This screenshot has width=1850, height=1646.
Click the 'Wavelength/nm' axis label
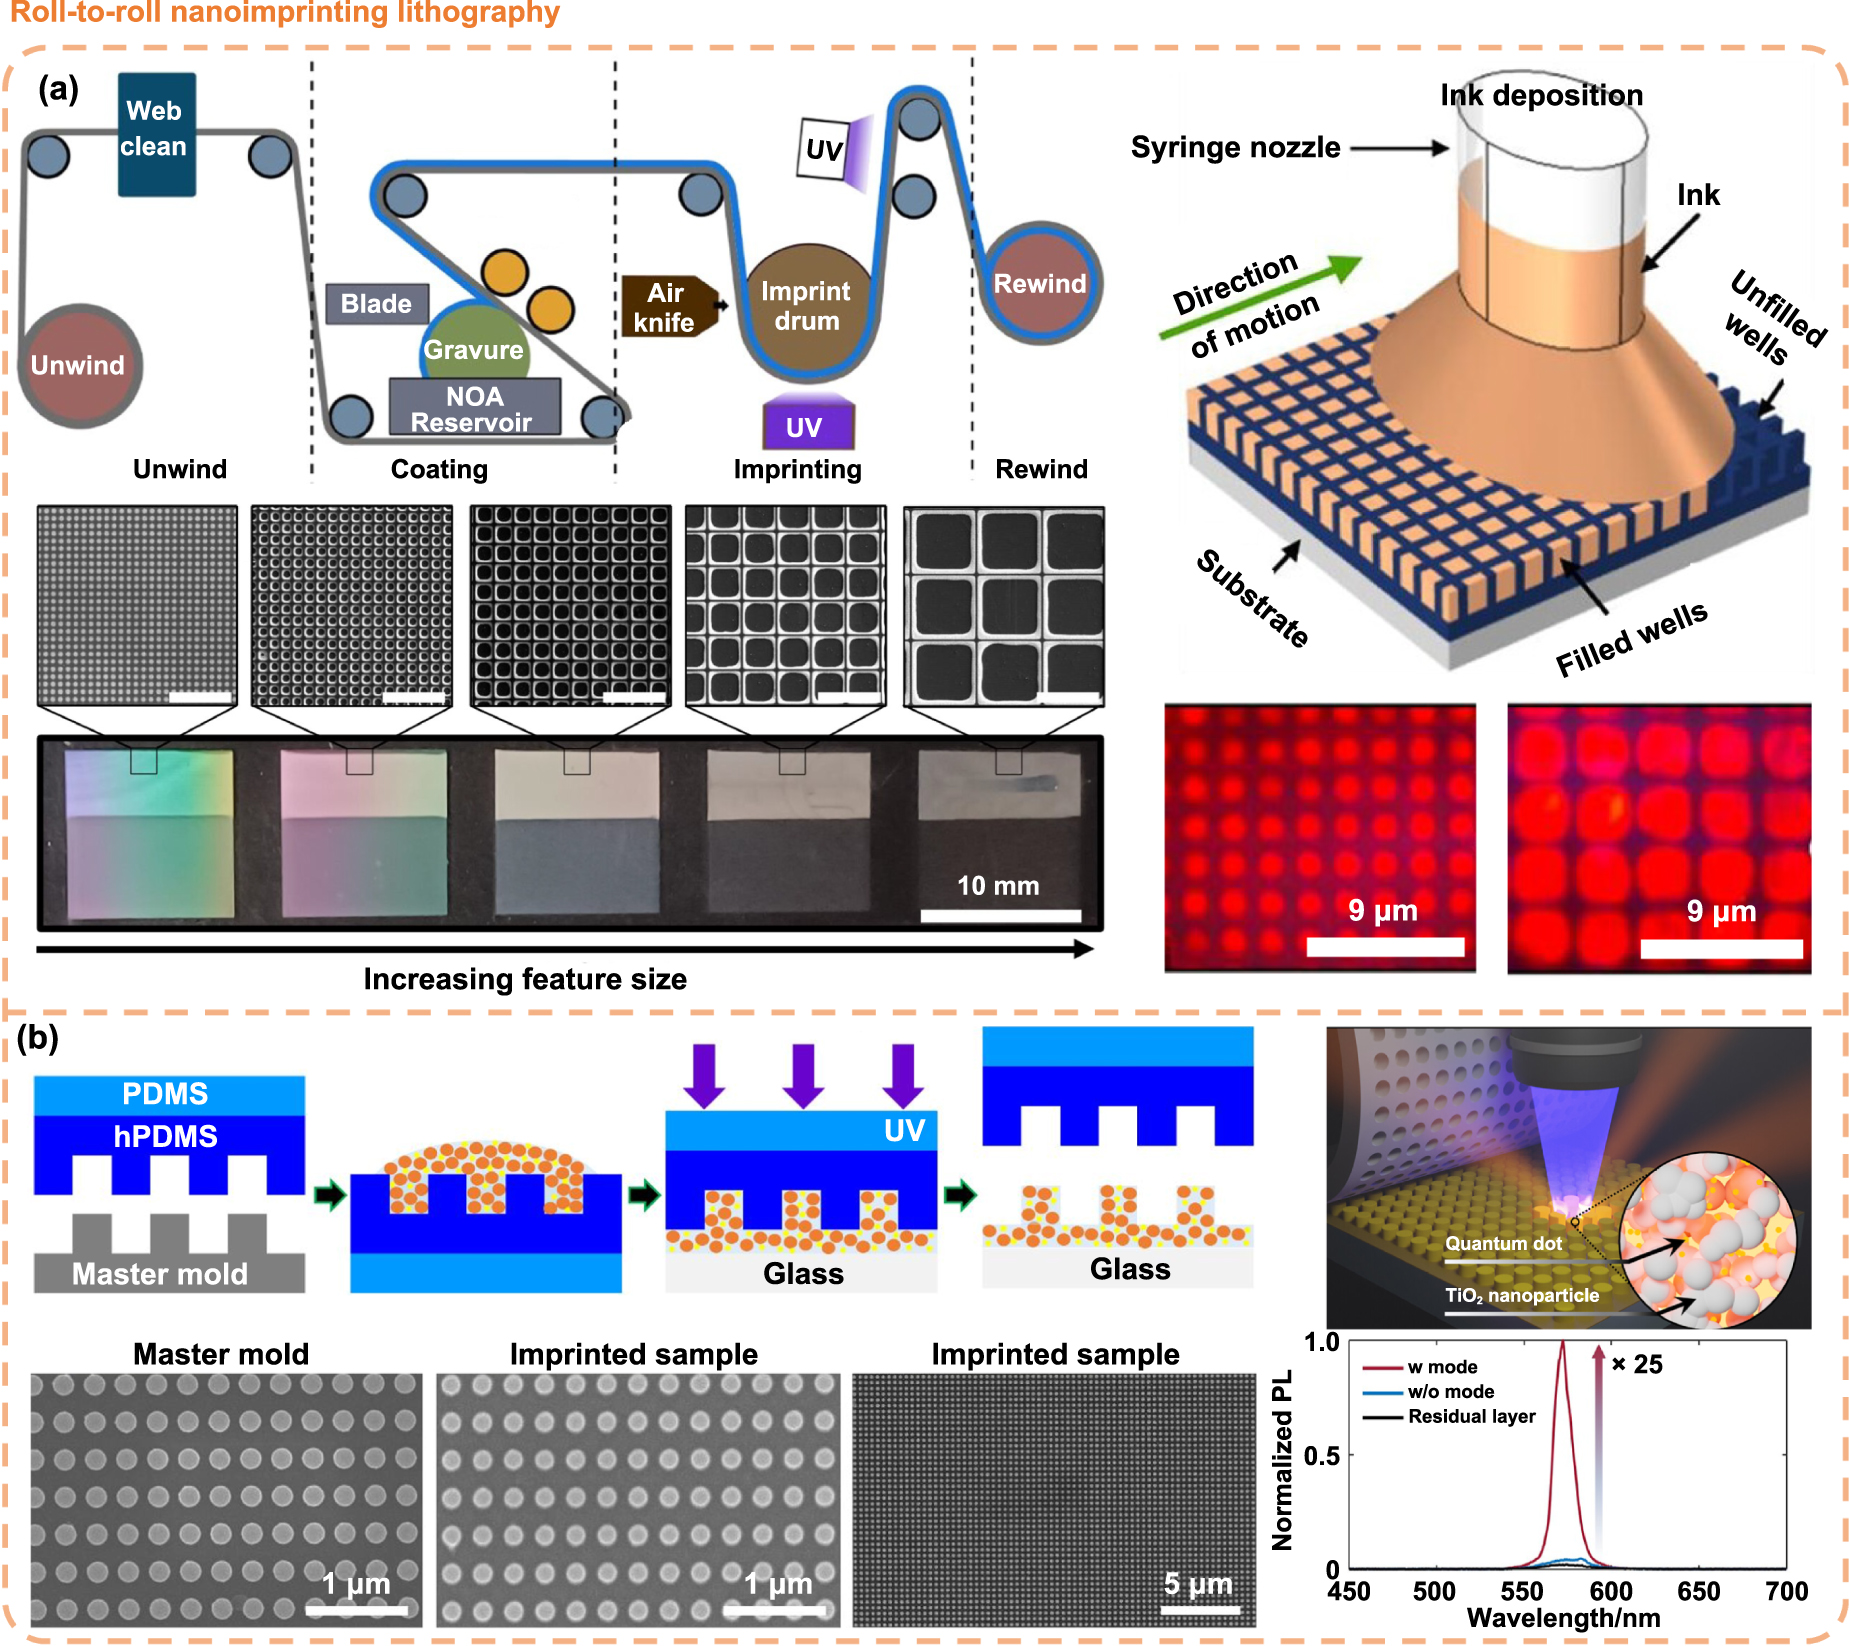[x=1563, y=1618]
